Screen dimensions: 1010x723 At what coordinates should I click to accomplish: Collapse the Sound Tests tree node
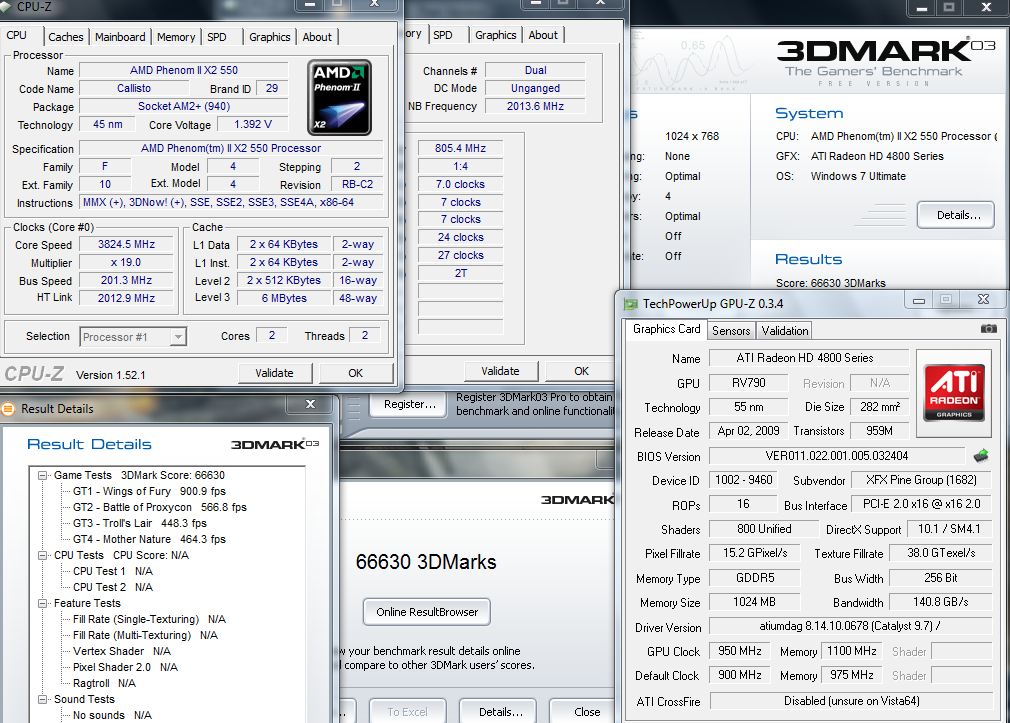[43, 700]
